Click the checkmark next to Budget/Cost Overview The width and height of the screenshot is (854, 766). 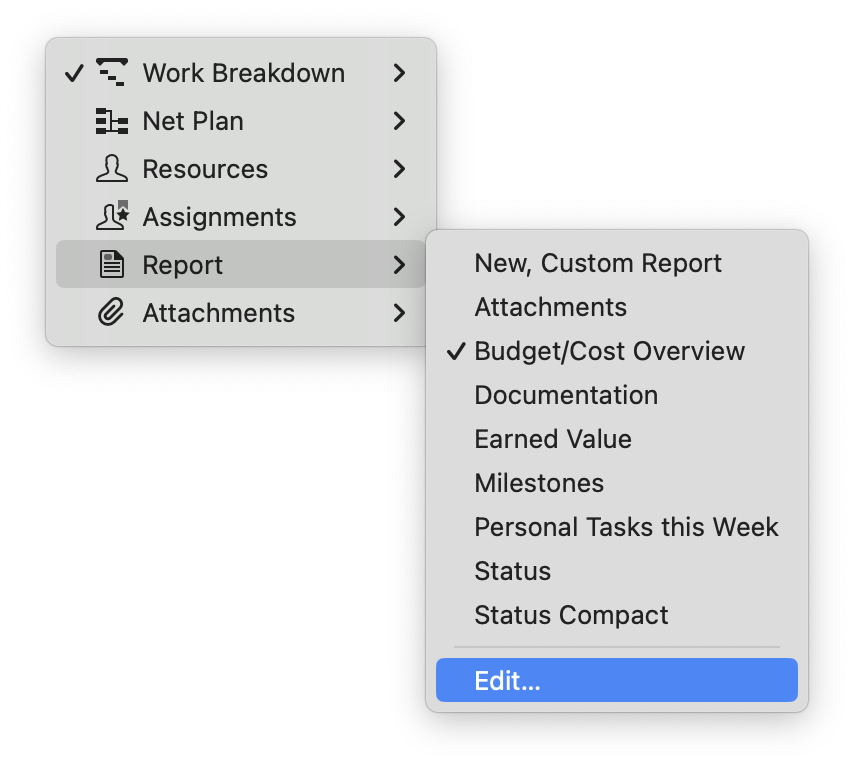(x=456, y=350)
